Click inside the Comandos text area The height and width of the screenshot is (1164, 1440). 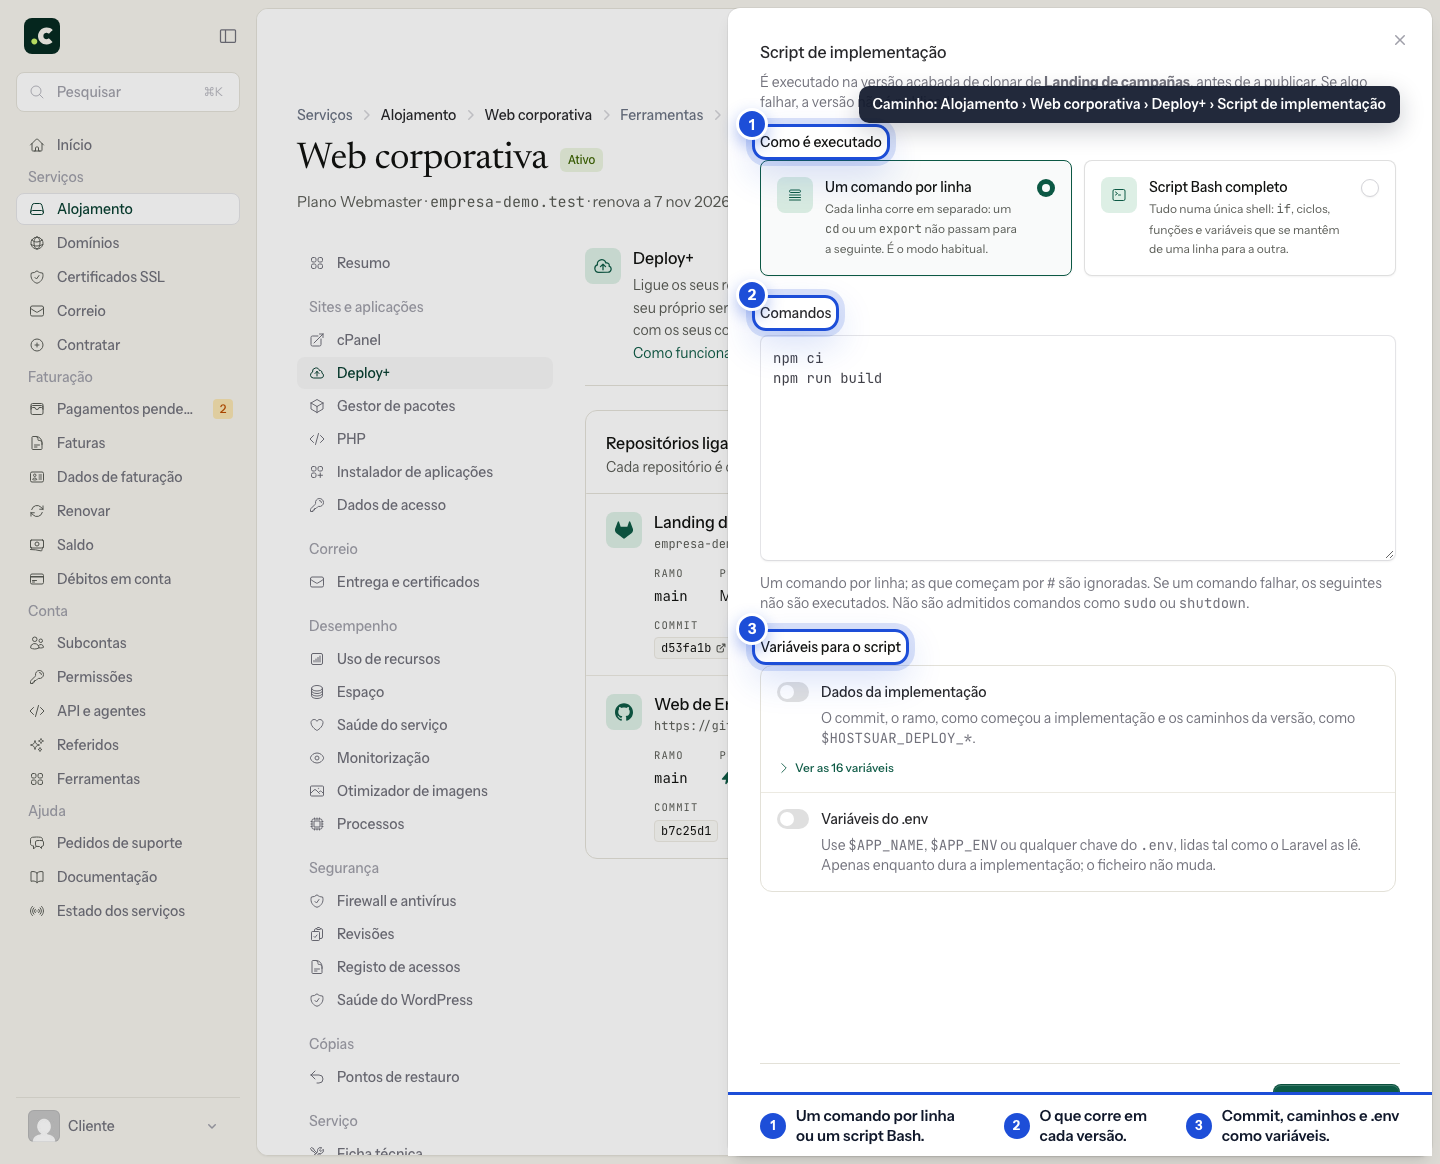(x=1078, y=448)
